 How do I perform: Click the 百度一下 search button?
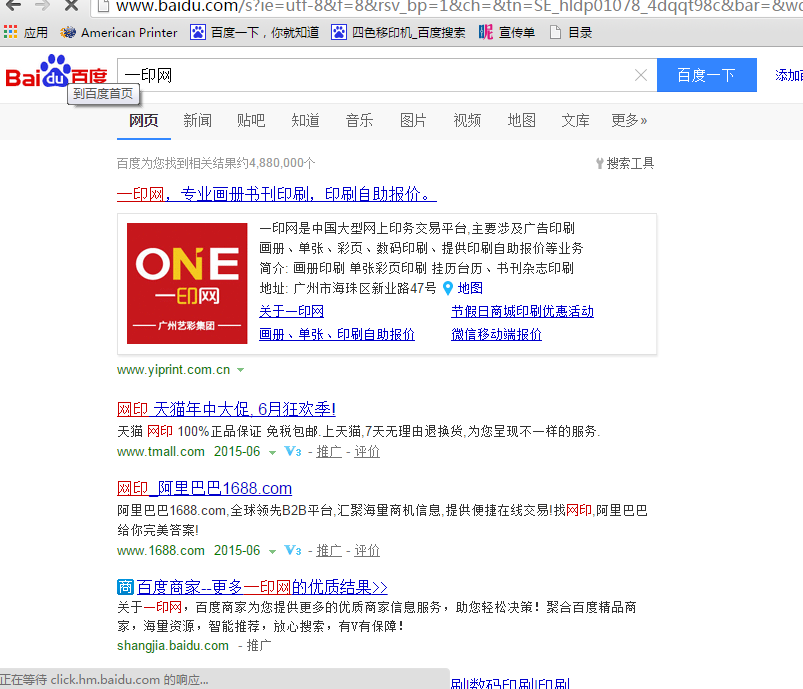coord(707,75)
